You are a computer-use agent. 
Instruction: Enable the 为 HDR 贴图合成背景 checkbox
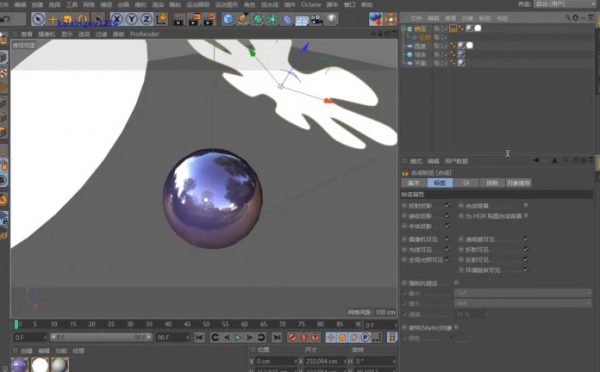click(x=526, y=216)
